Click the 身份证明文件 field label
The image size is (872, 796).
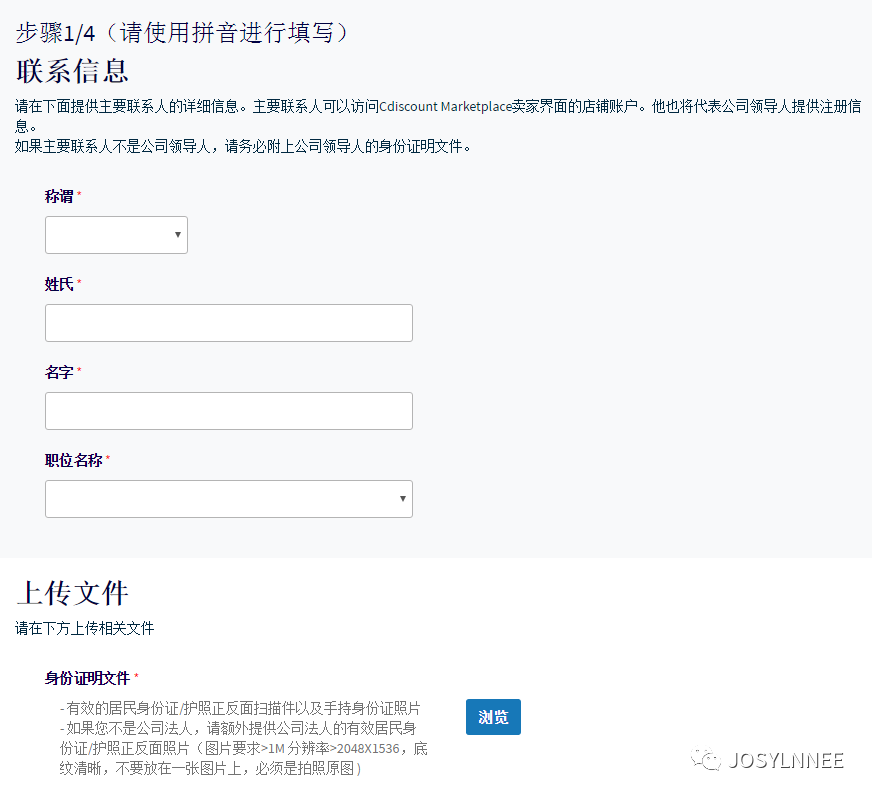[86, 678]
